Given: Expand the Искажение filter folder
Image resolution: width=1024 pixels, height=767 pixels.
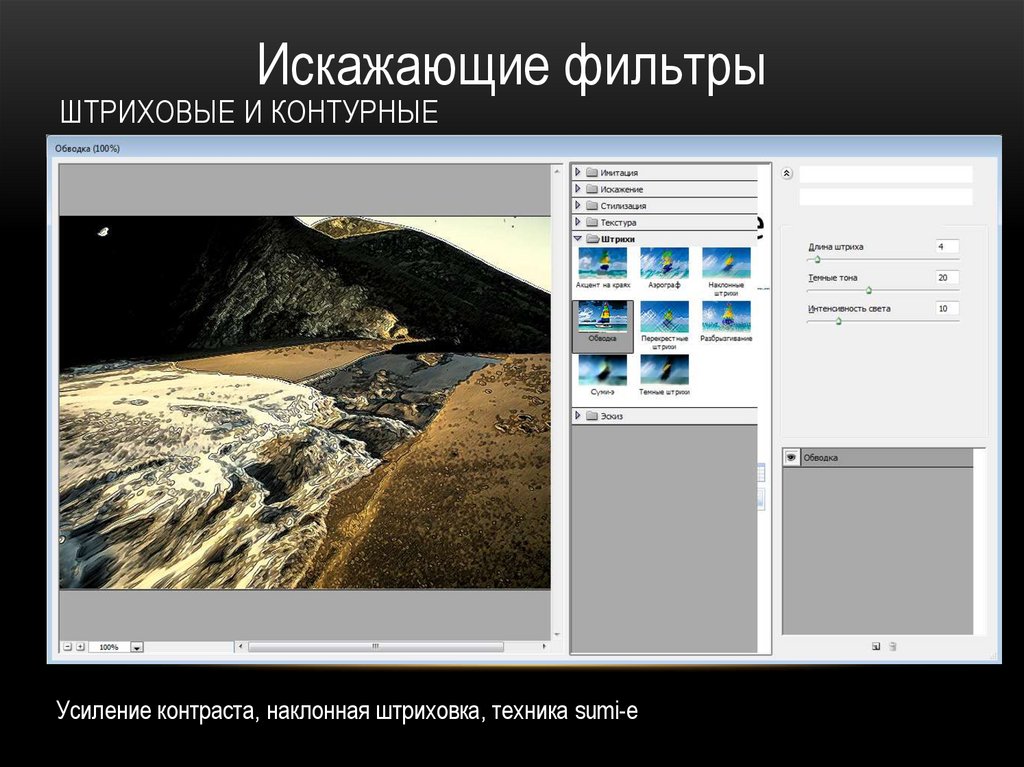Looking at the screenshot, I should point(578,189).
